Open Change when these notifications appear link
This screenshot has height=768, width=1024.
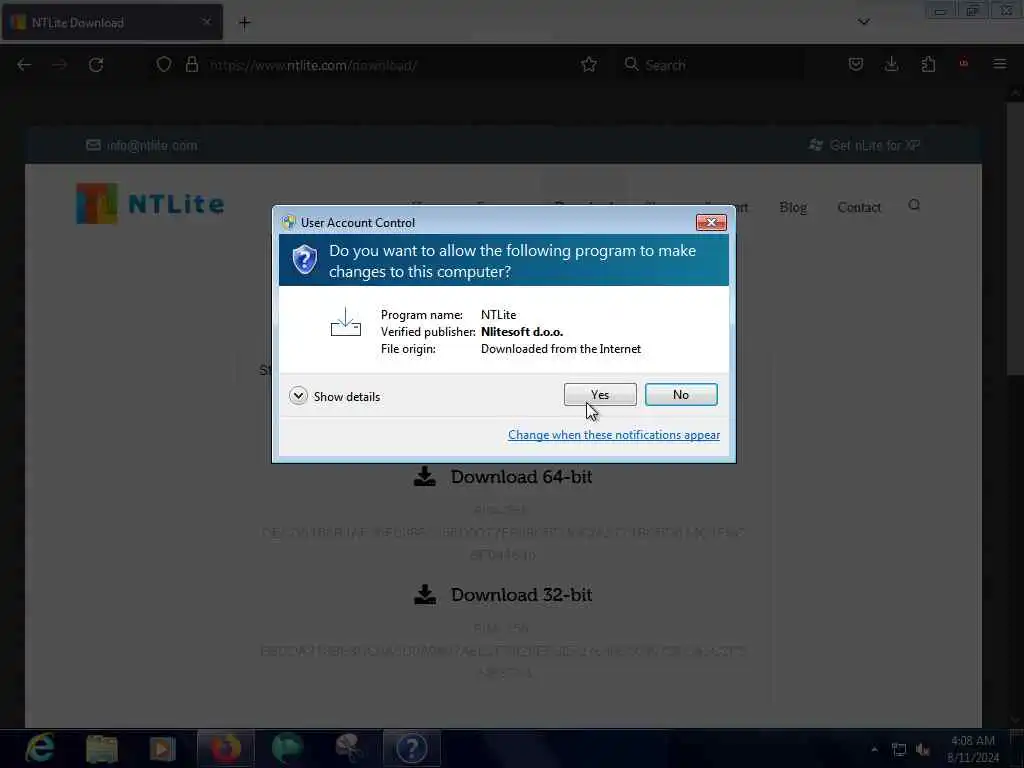click(x=614, y=435)
